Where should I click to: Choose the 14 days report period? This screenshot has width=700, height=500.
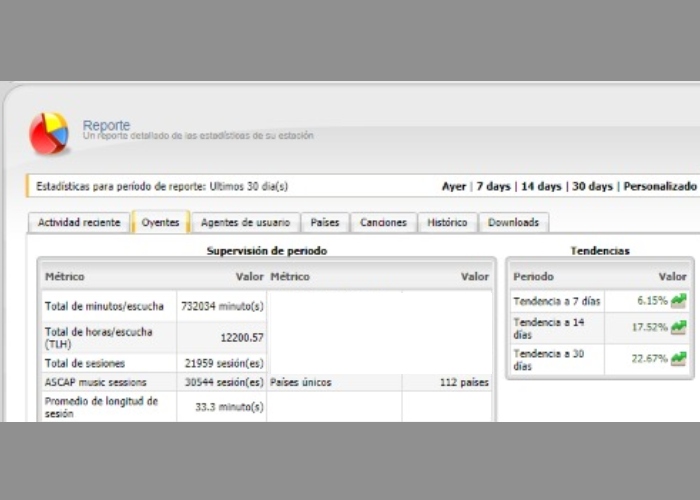pos(541,186)
